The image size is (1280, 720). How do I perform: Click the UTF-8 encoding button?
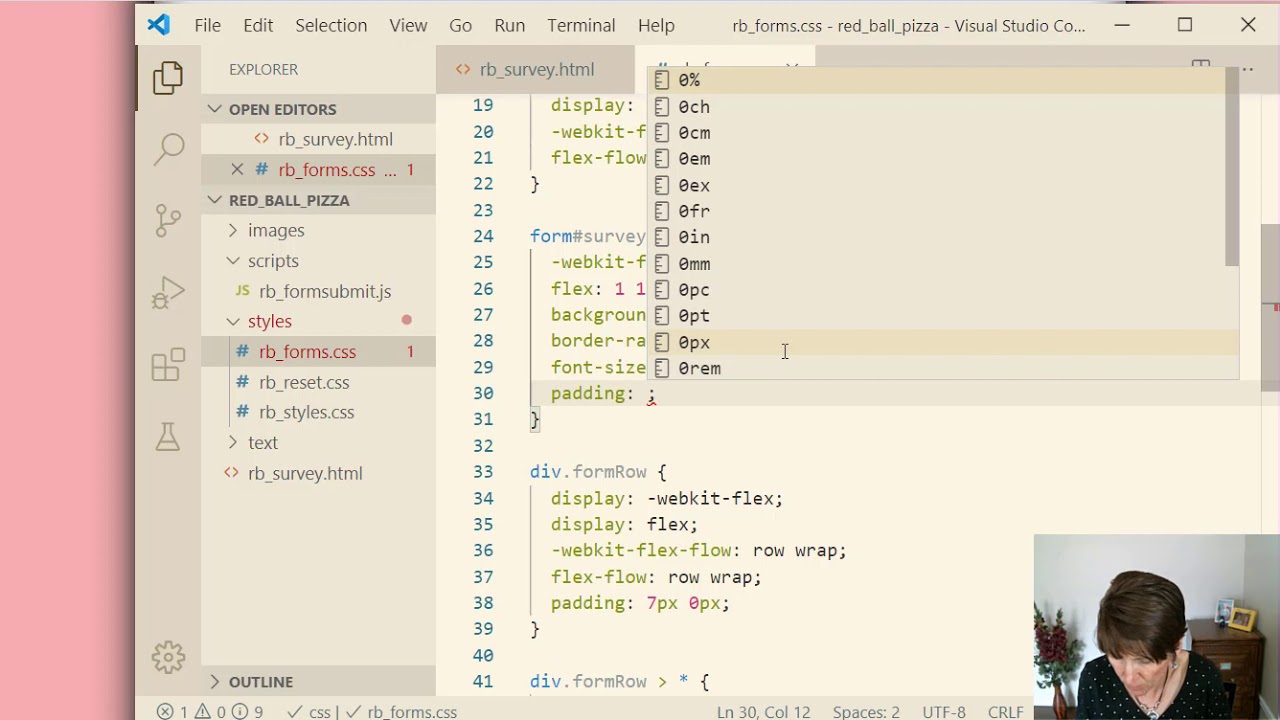[944, 712]
